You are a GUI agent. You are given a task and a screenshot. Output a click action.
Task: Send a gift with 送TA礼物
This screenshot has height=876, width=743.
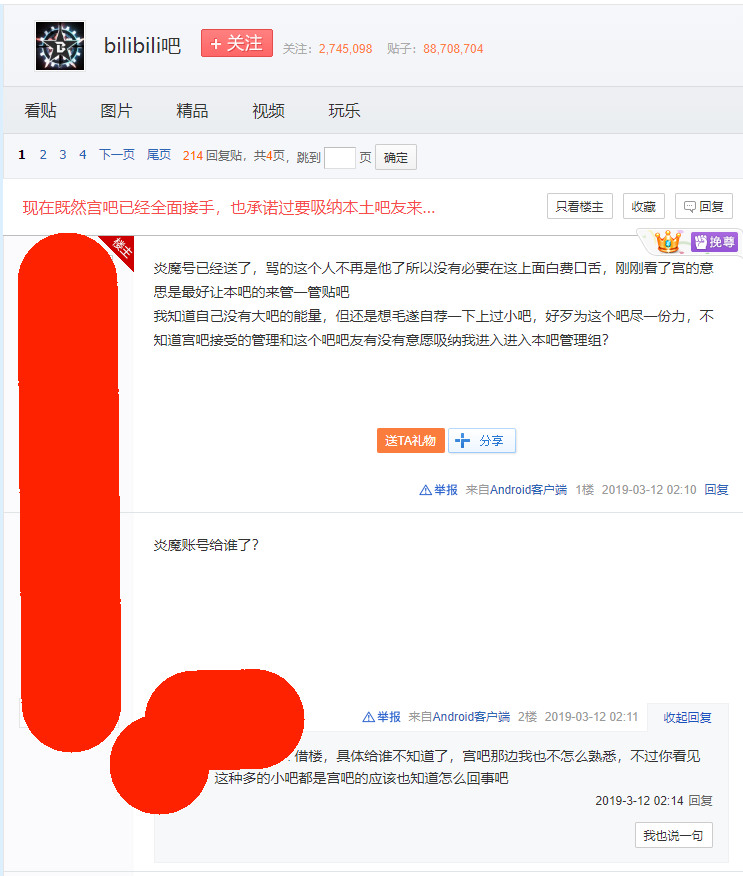[x=410, y=441]
